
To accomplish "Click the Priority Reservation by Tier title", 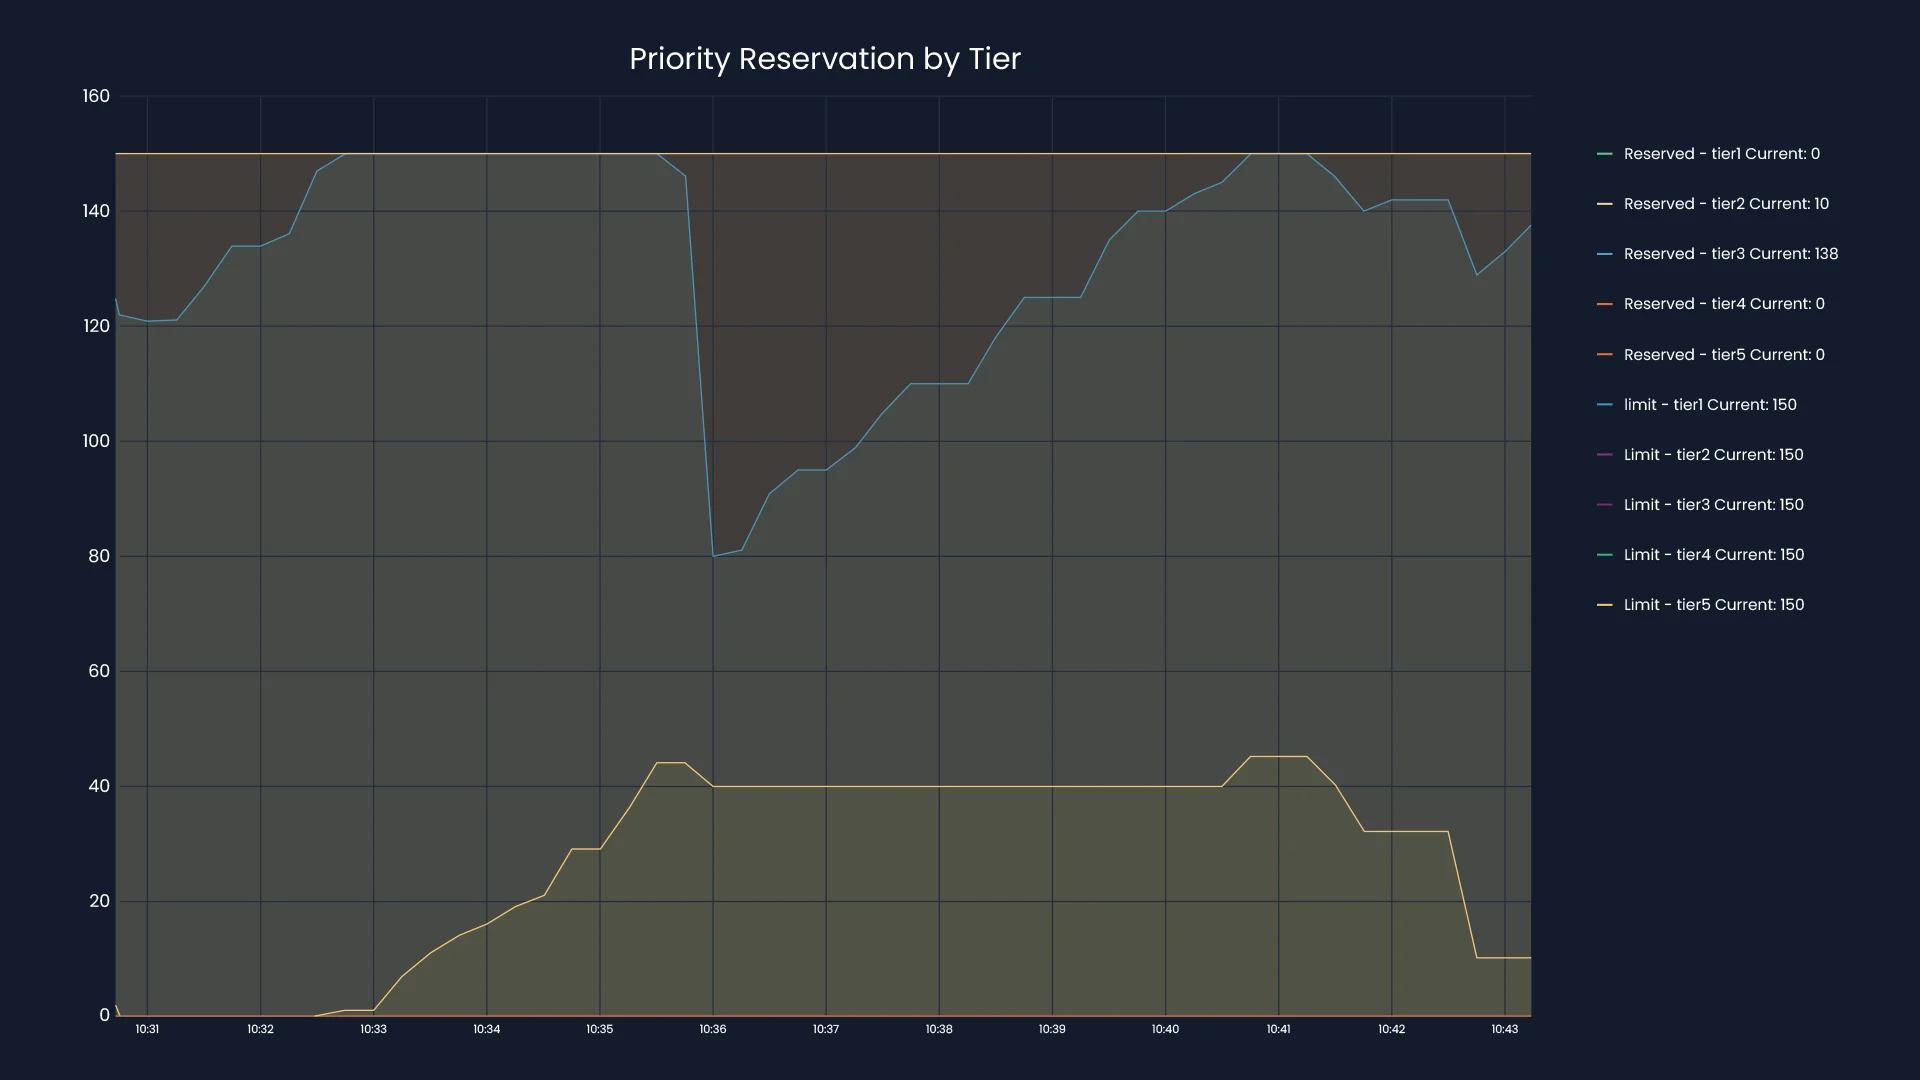I will pos(824,59).
